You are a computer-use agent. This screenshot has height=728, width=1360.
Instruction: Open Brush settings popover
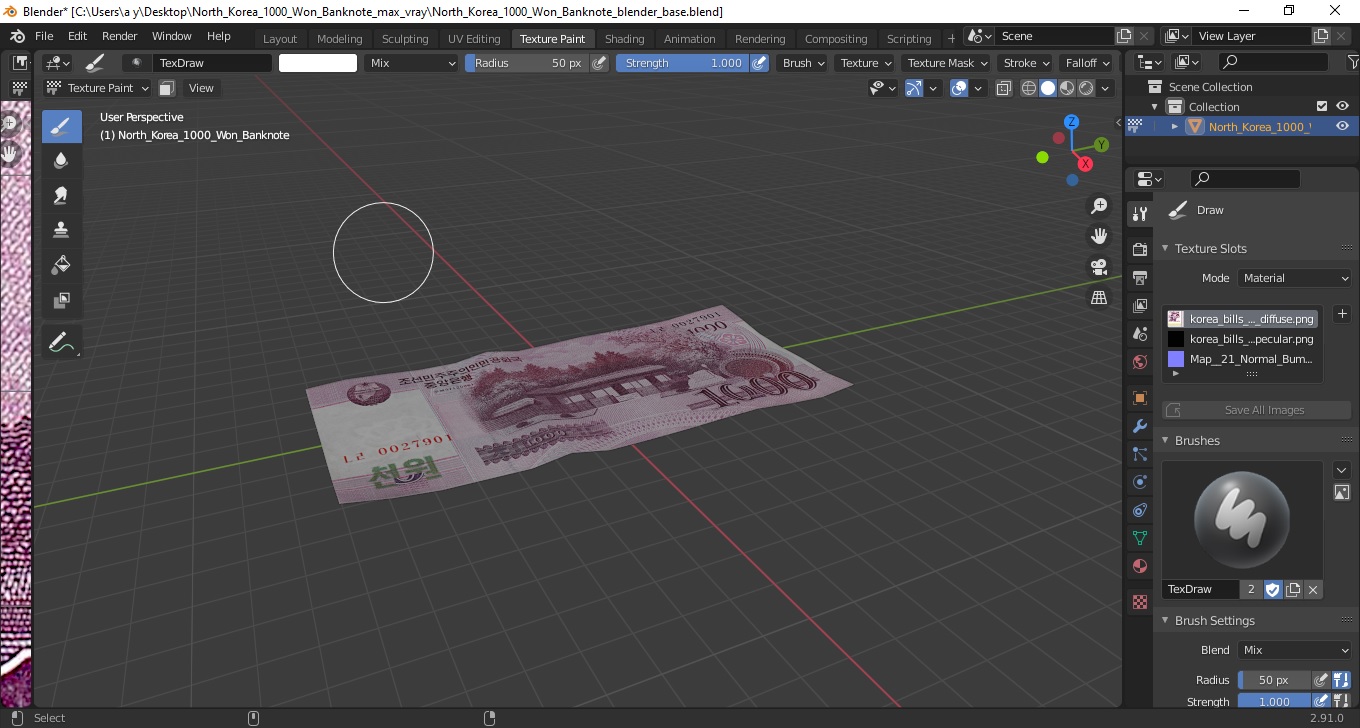804,63
